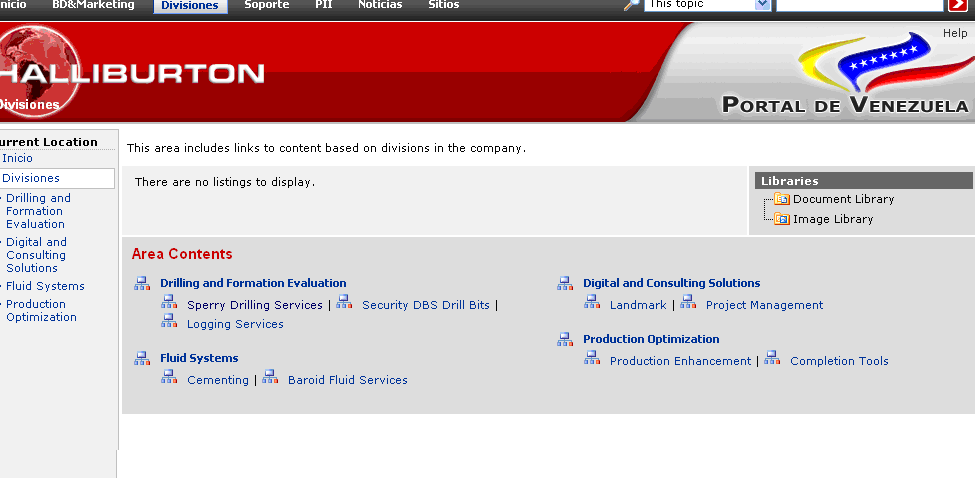975x478 pixels.
Task: Open the Completion Tools link
Action: [x=839, y=361]
